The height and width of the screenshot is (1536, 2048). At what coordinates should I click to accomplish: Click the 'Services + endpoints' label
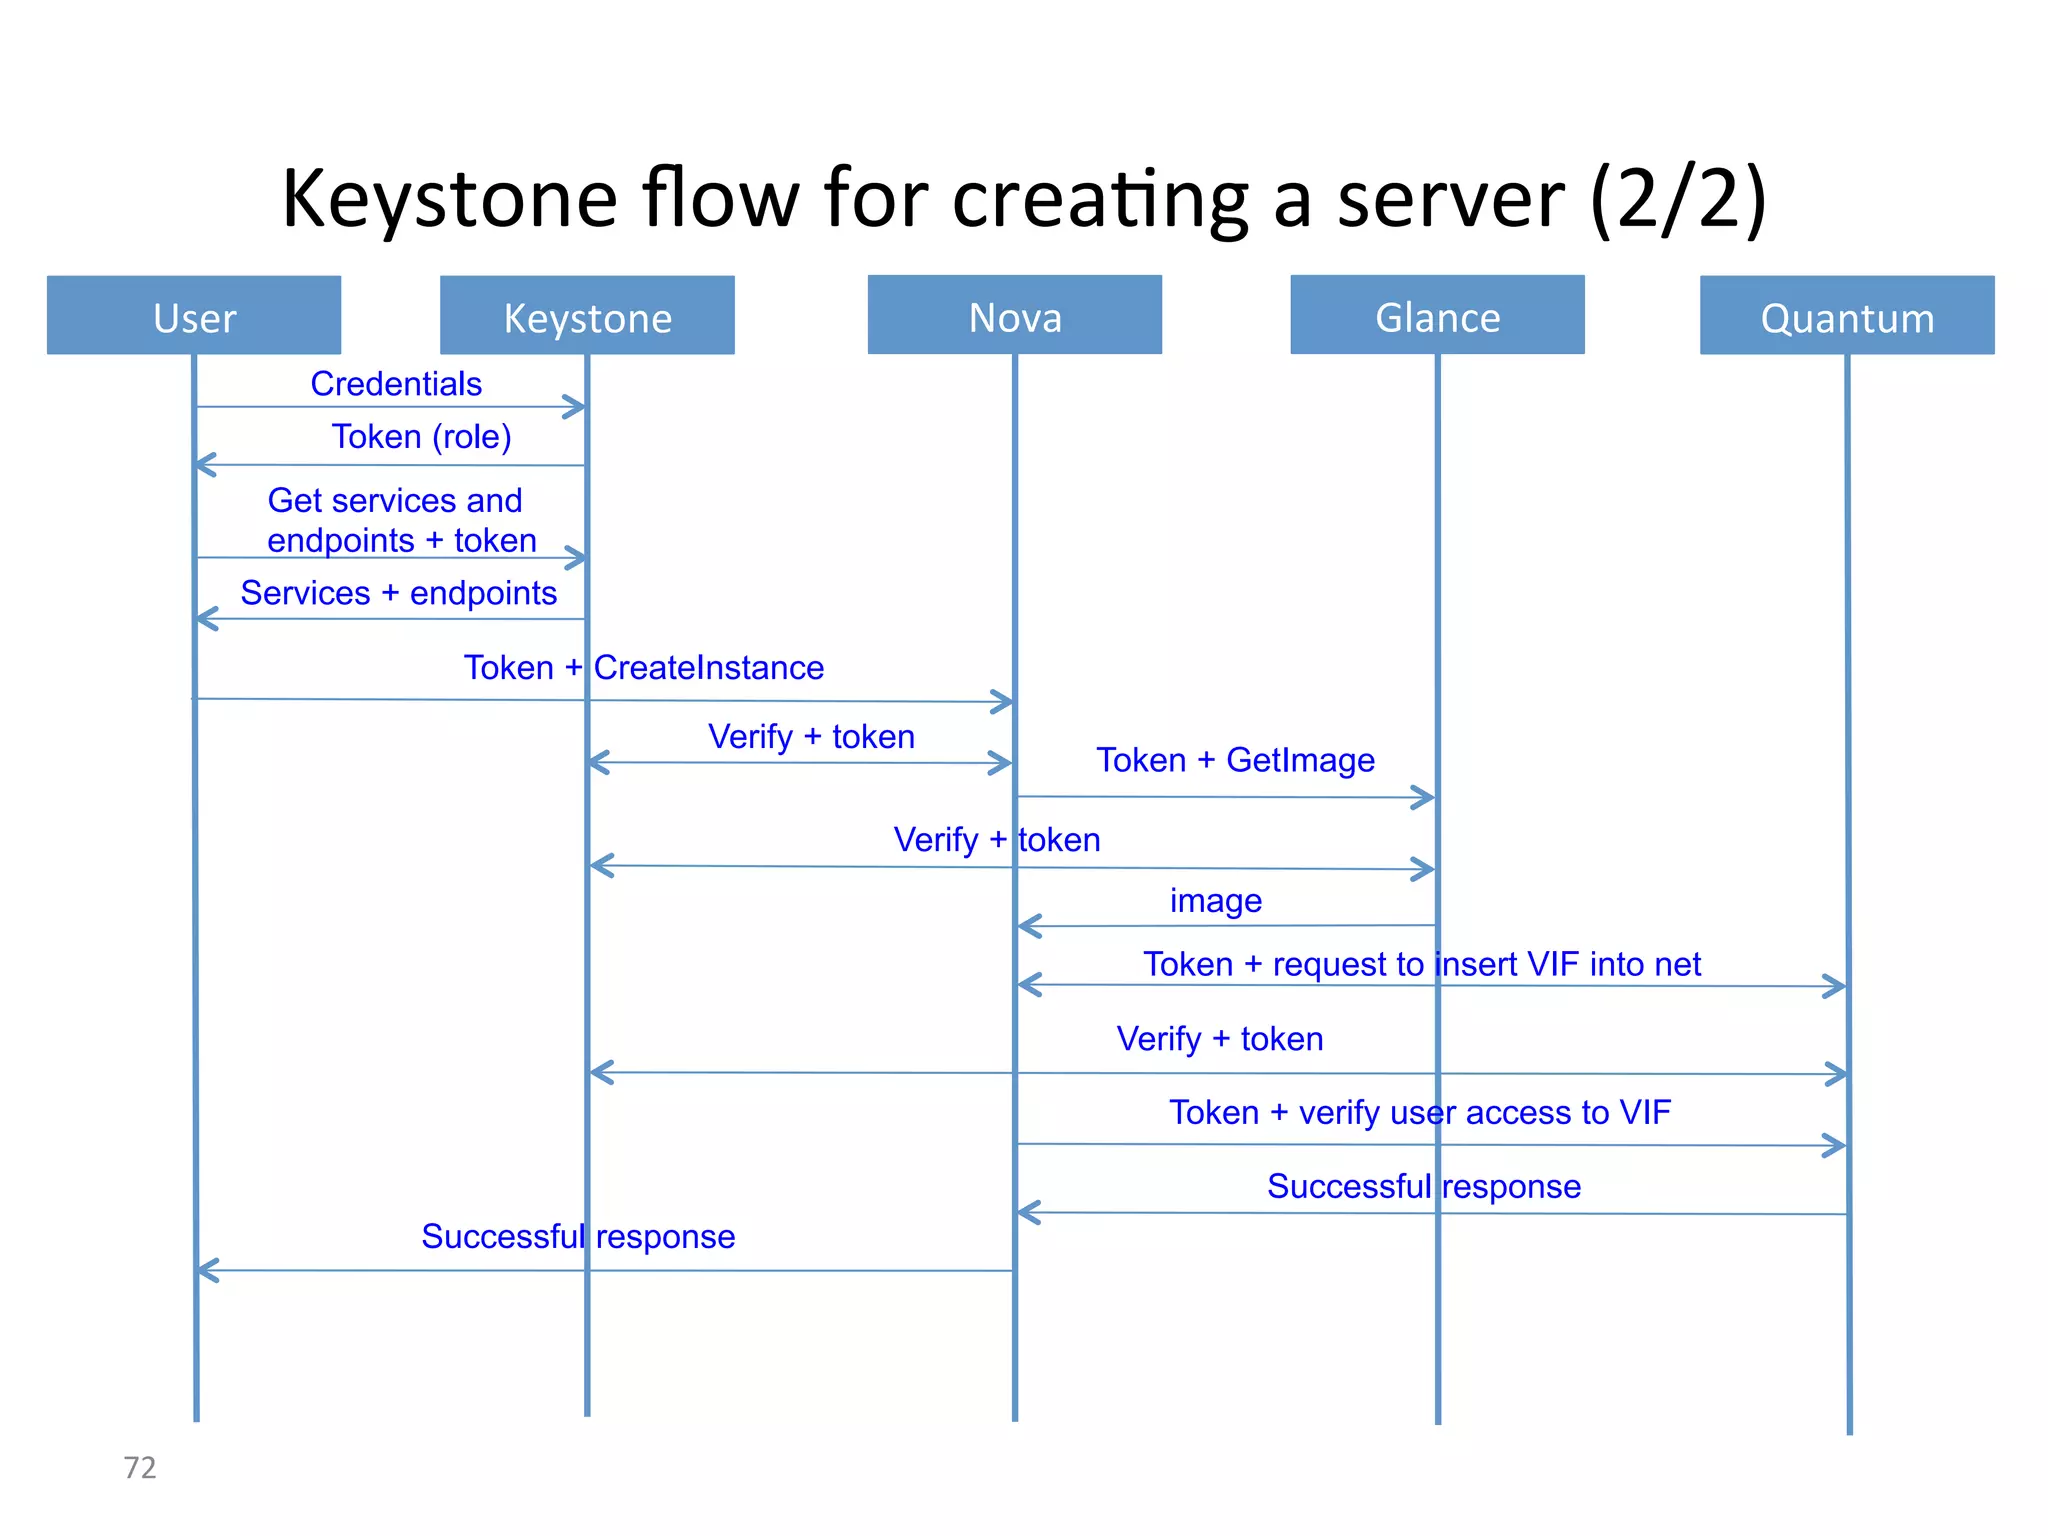[398, 593]
